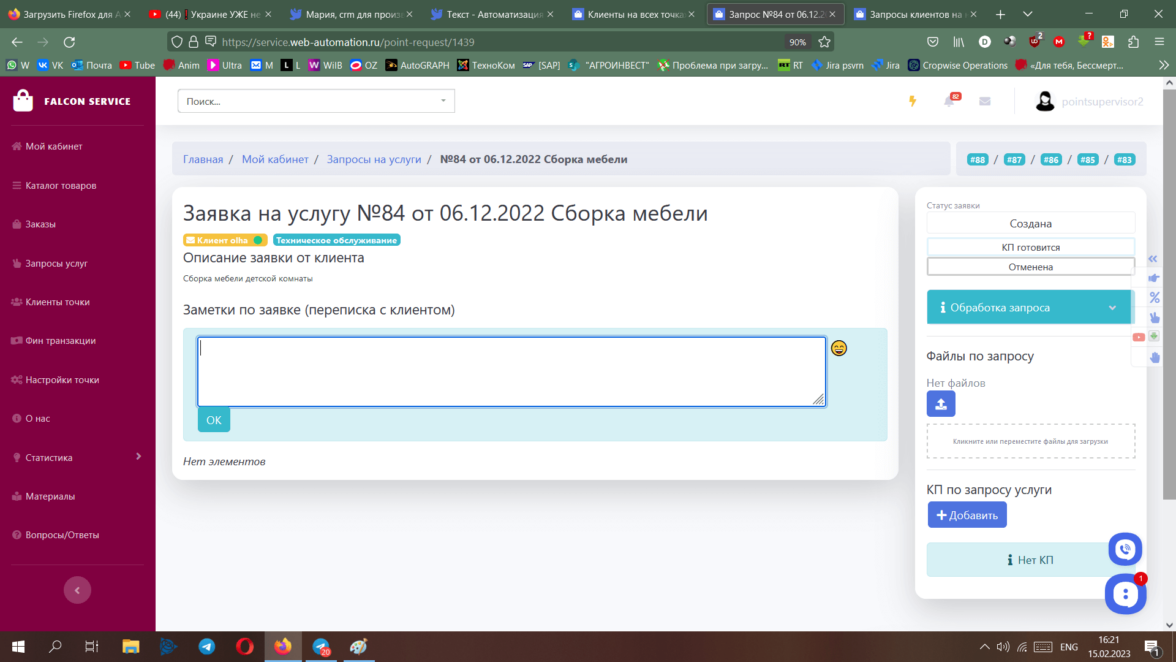Follow the Запросы на услуги breadcrumb link
1176x662 pixels.
tap(373, 159)
